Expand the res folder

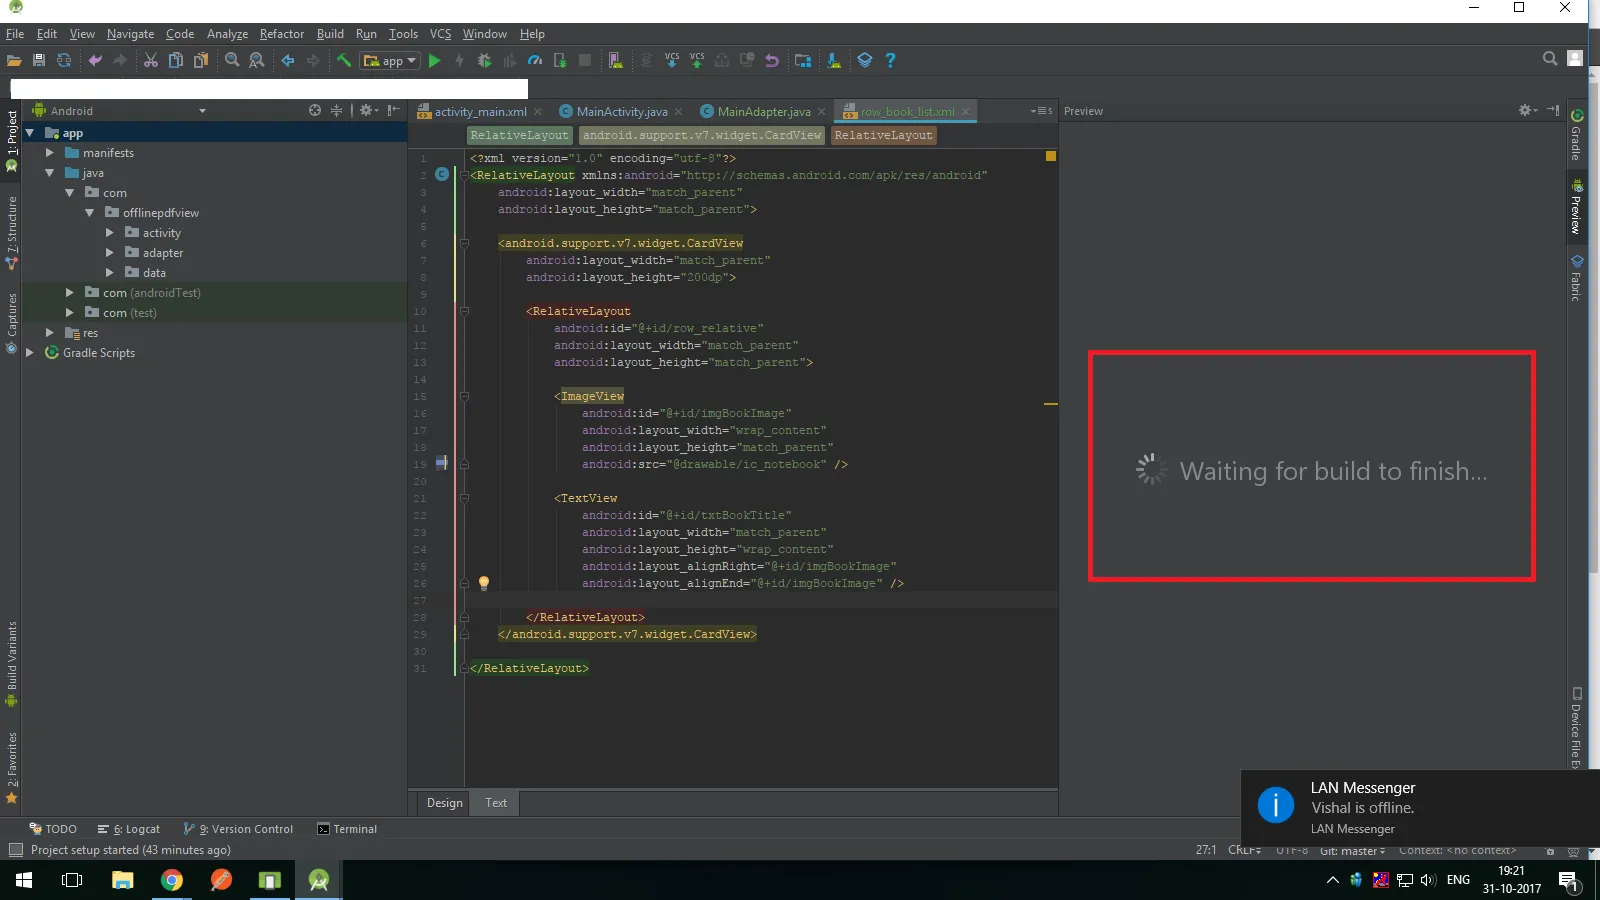click(50, 333)
